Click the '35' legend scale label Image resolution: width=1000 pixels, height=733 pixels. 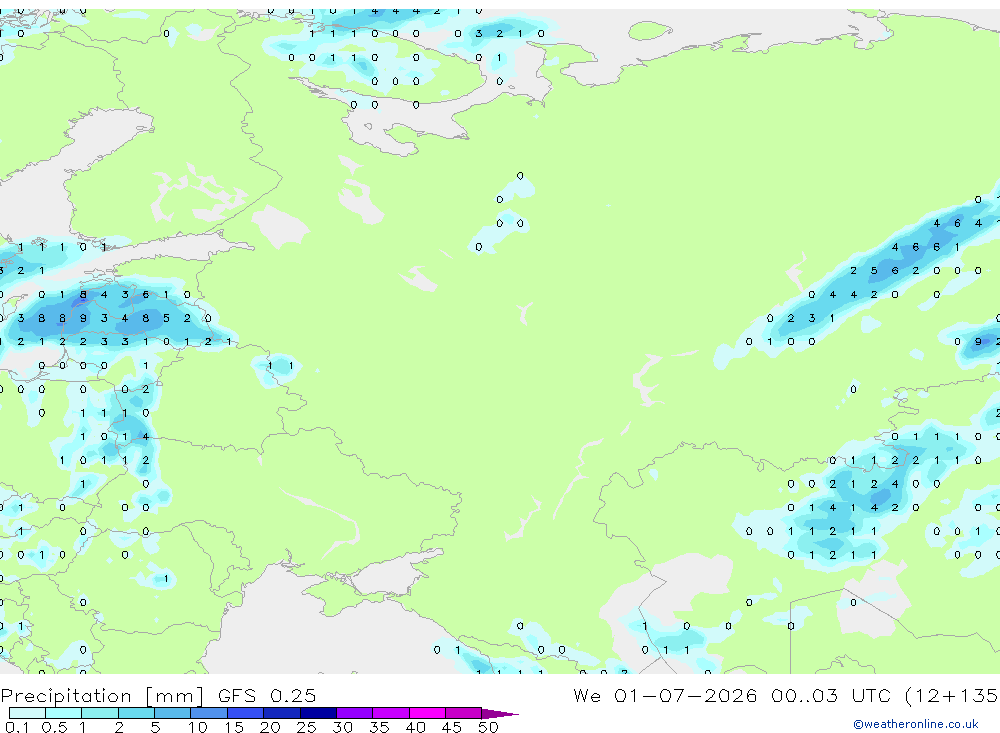pos(379,727)
